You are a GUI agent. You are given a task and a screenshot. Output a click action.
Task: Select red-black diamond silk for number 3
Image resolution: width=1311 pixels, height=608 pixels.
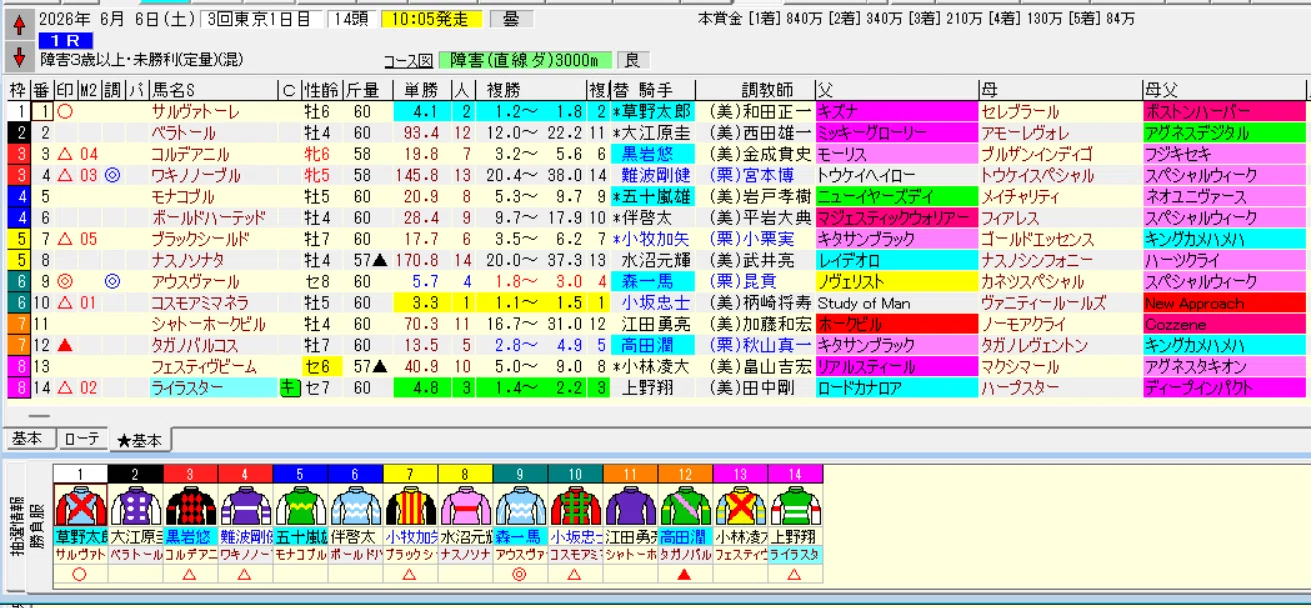pyautogui.click(x=189, y=506)
